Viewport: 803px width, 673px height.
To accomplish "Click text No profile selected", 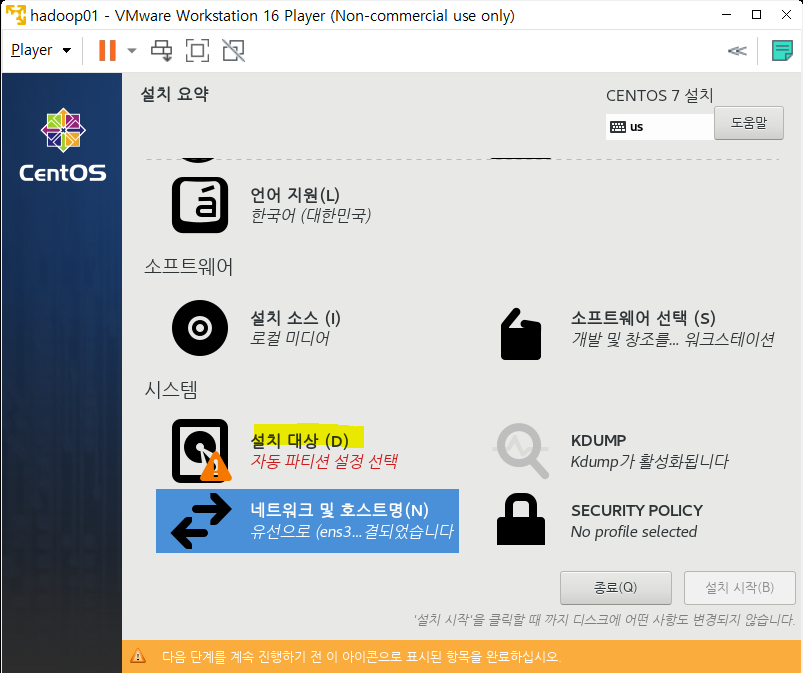I will pyautogui.click(x=634, y=532).
